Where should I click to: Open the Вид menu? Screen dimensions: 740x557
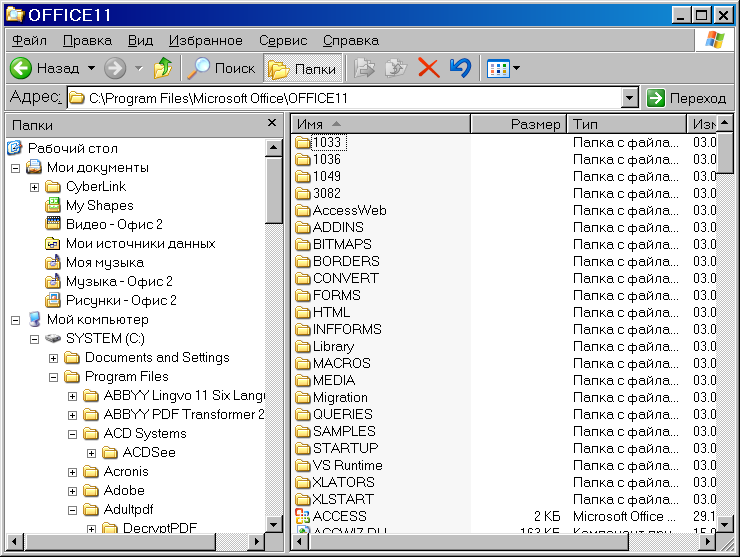click(140, 41)
